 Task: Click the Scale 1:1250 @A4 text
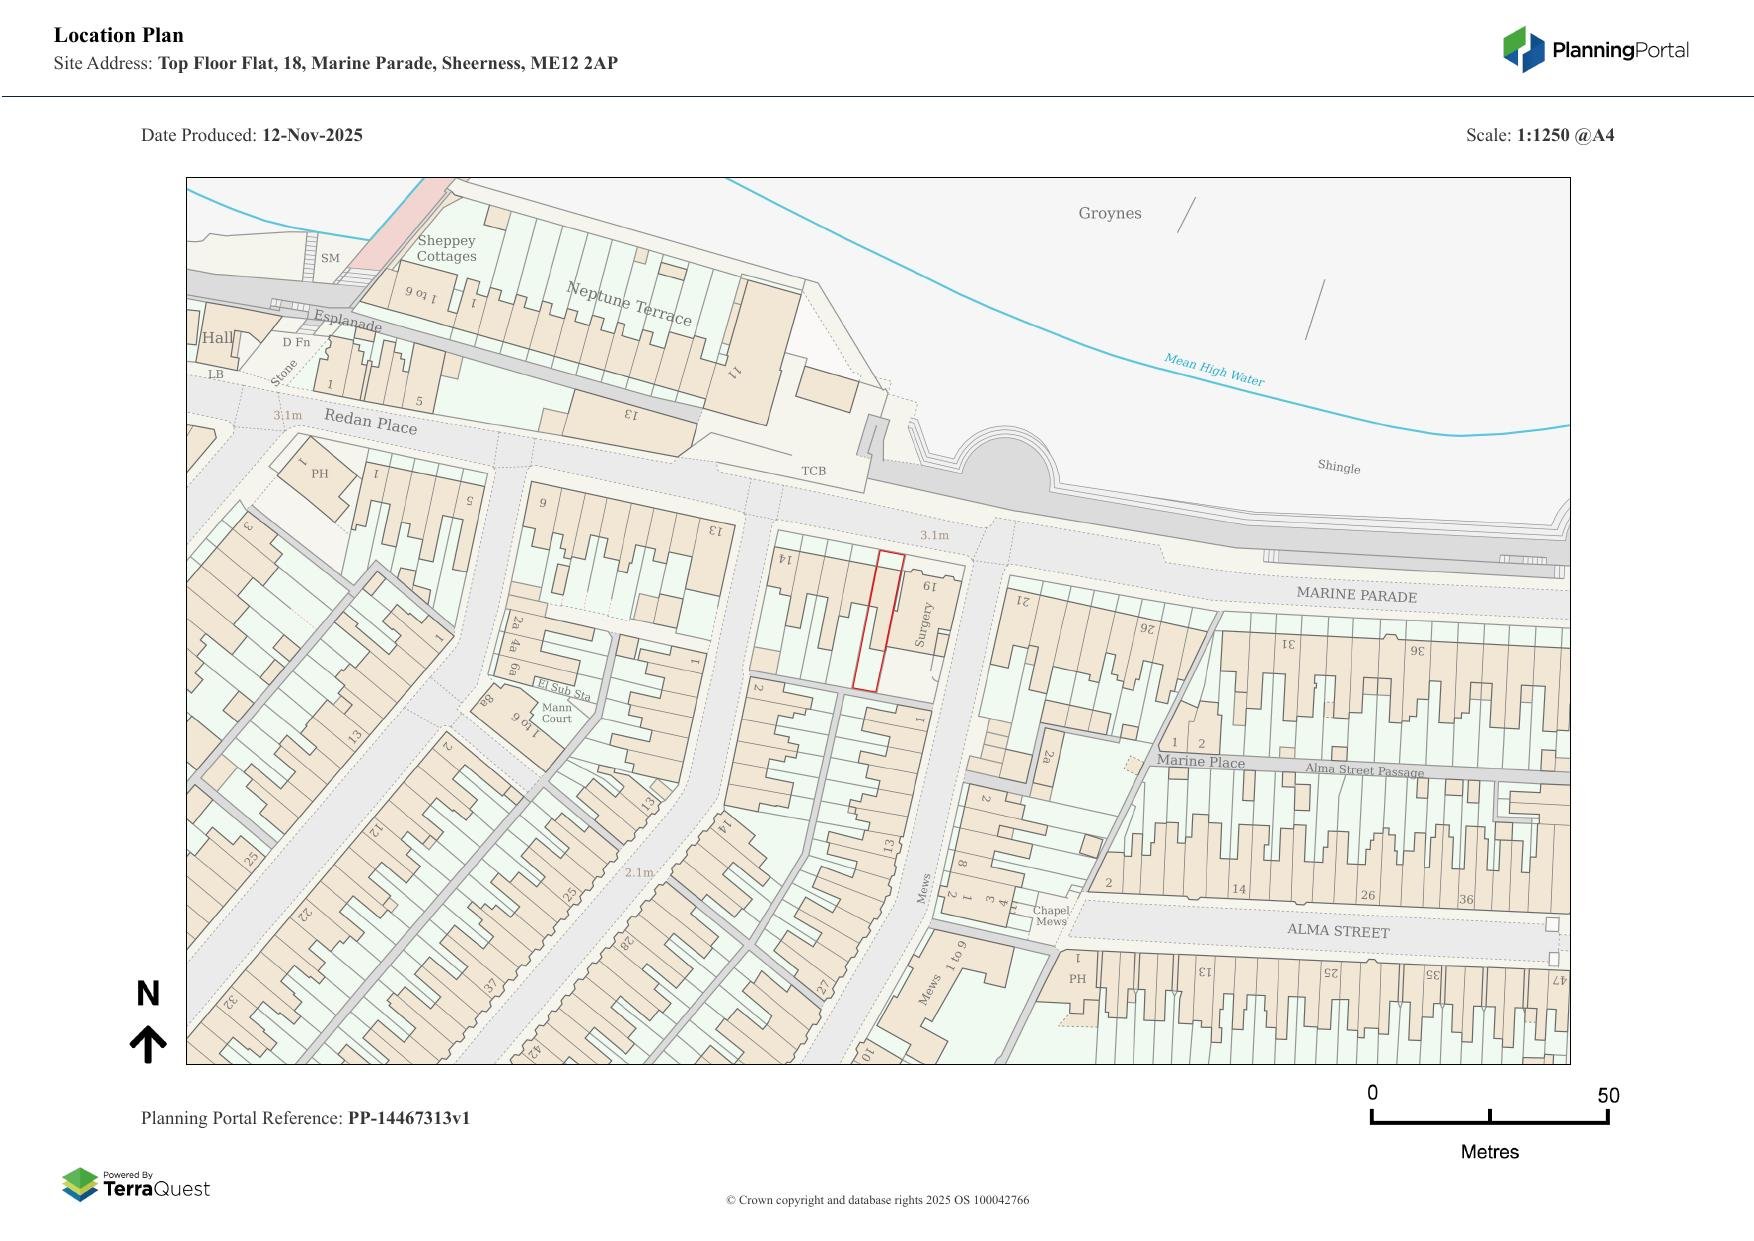click(x=1539, y=135)
